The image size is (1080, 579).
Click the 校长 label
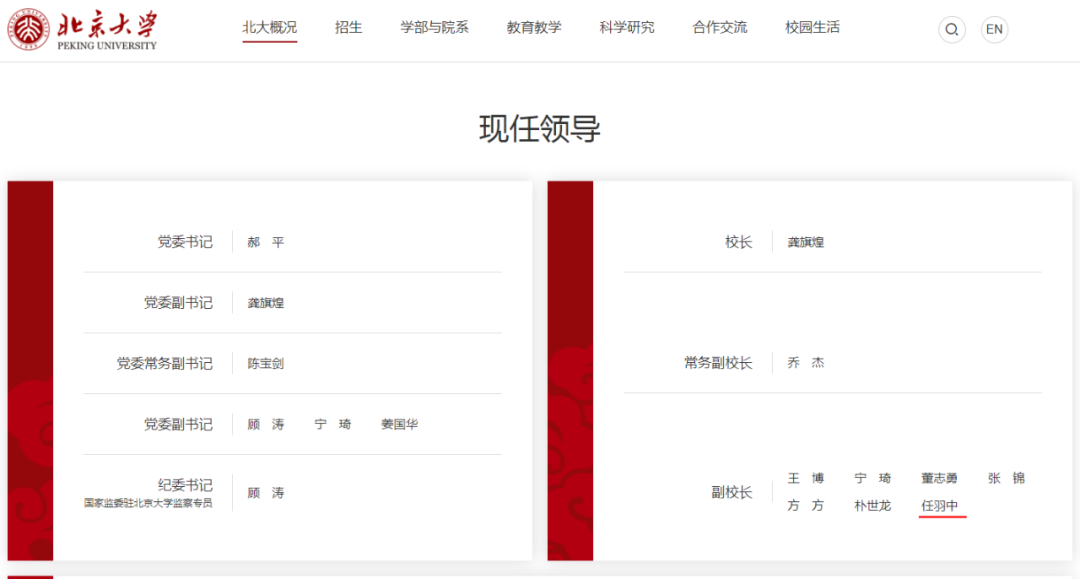(738, 242)
